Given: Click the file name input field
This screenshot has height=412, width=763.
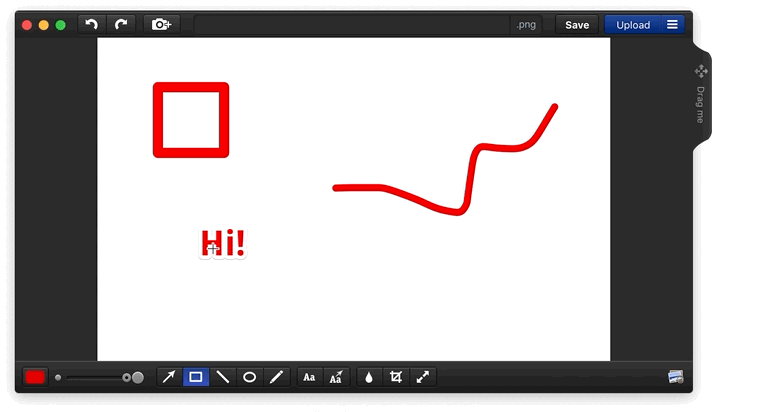Looking at the screenshot, I should (350, 25).
